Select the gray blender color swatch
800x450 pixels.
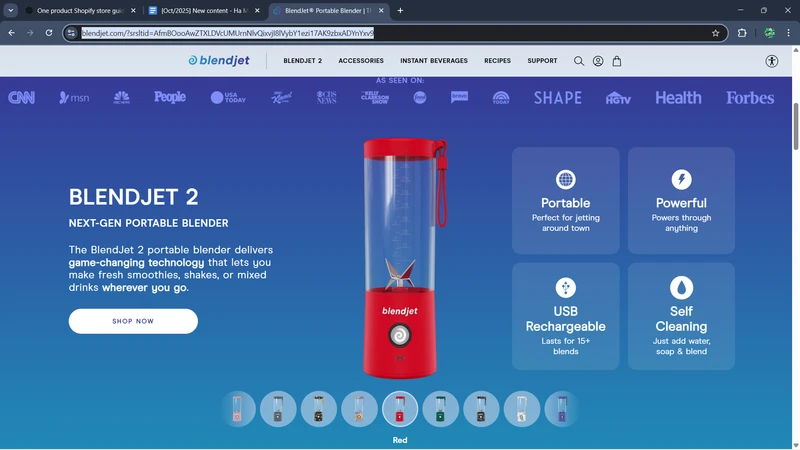click(x=278, y=409)
